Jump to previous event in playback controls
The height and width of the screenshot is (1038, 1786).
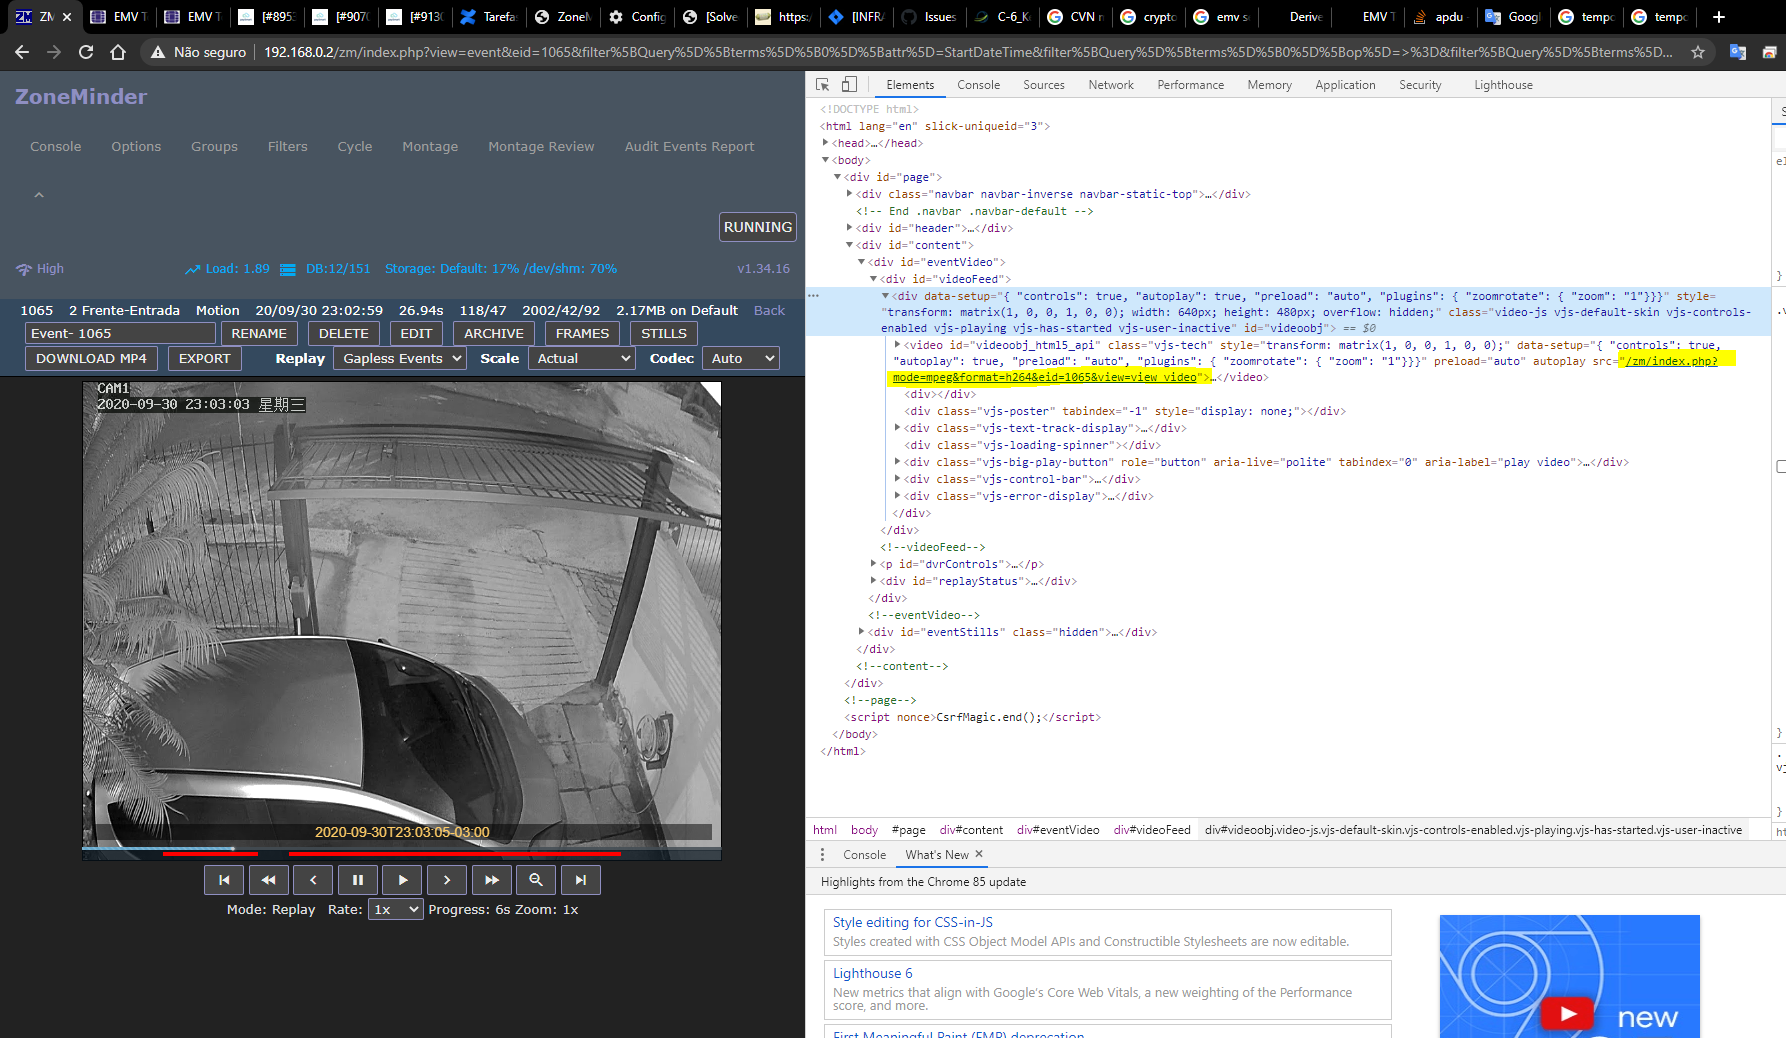pos(224,880)
